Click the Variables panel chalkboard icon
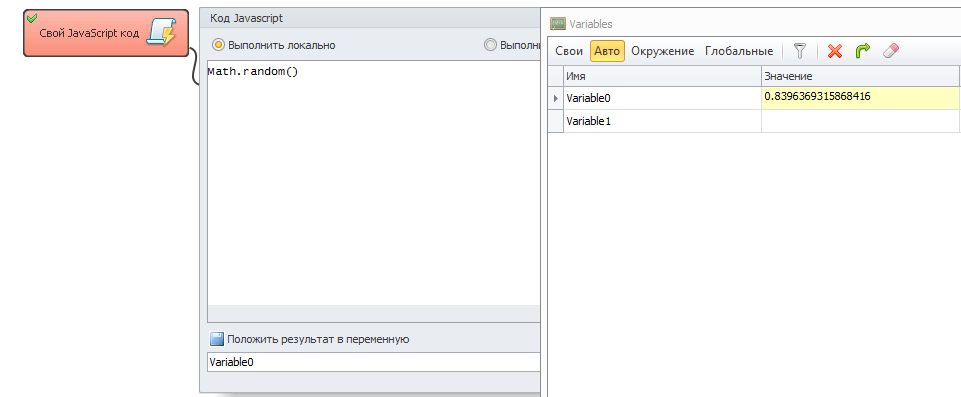Image resolution: width=961 pixels, height=397 pixels. tap(558, 24)
